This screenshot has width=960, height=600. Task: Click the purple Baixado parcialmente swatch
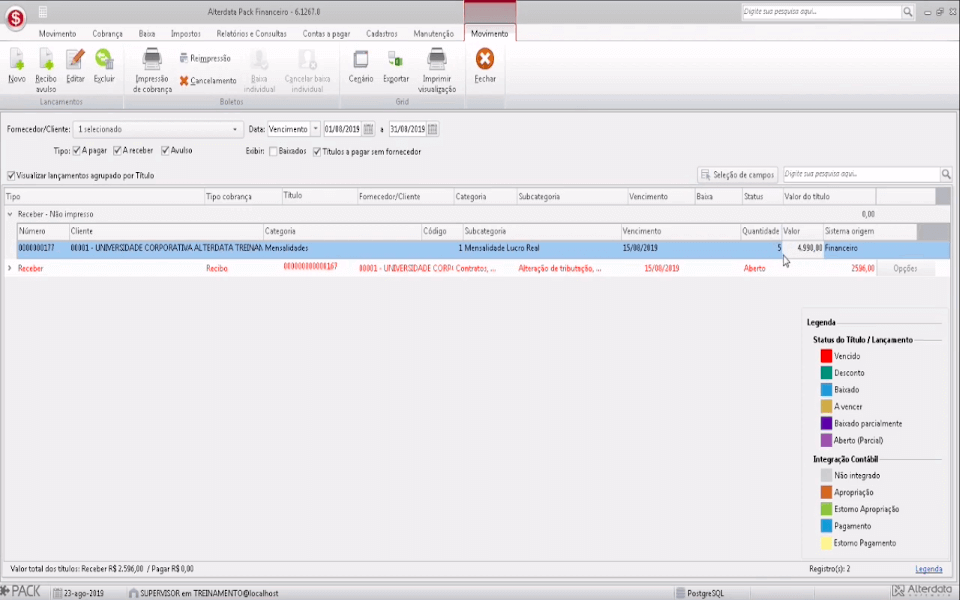click(826, 424)
